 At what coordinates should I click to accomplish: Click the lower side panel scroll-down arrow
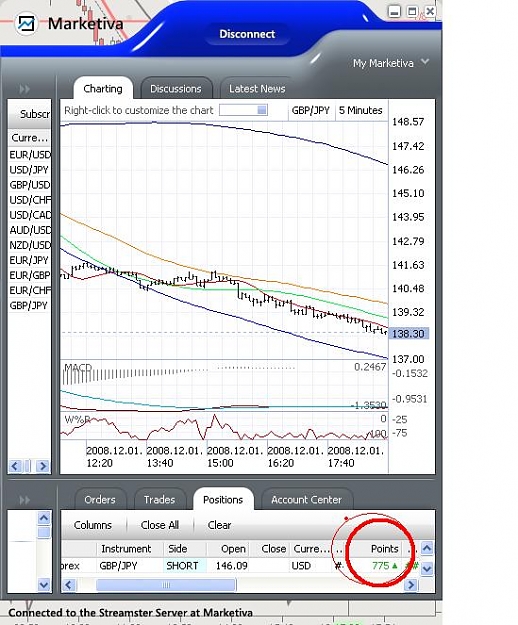pyautogui.click(x=44, y=585)
